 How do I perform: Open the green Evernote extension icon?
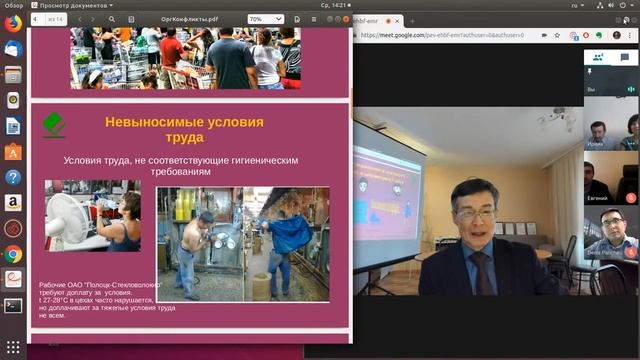599,36
